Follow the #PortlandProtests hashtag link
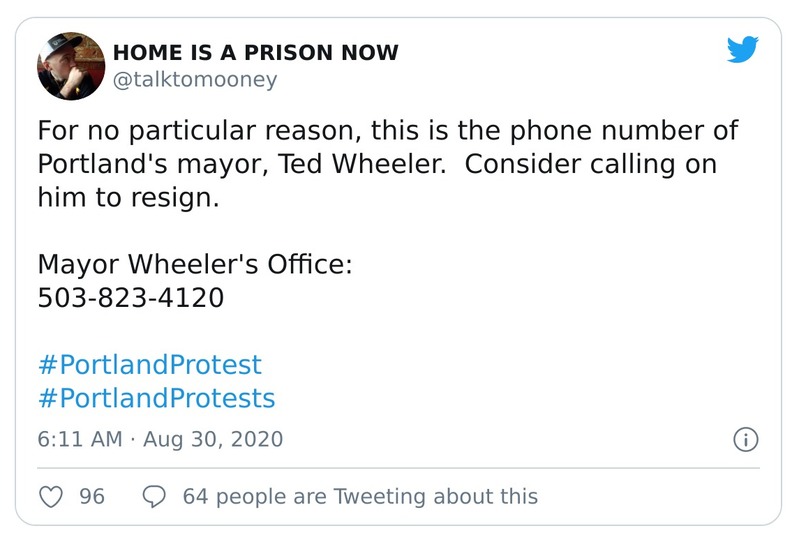This screenshot has height=542, width=799. point(156,398)
